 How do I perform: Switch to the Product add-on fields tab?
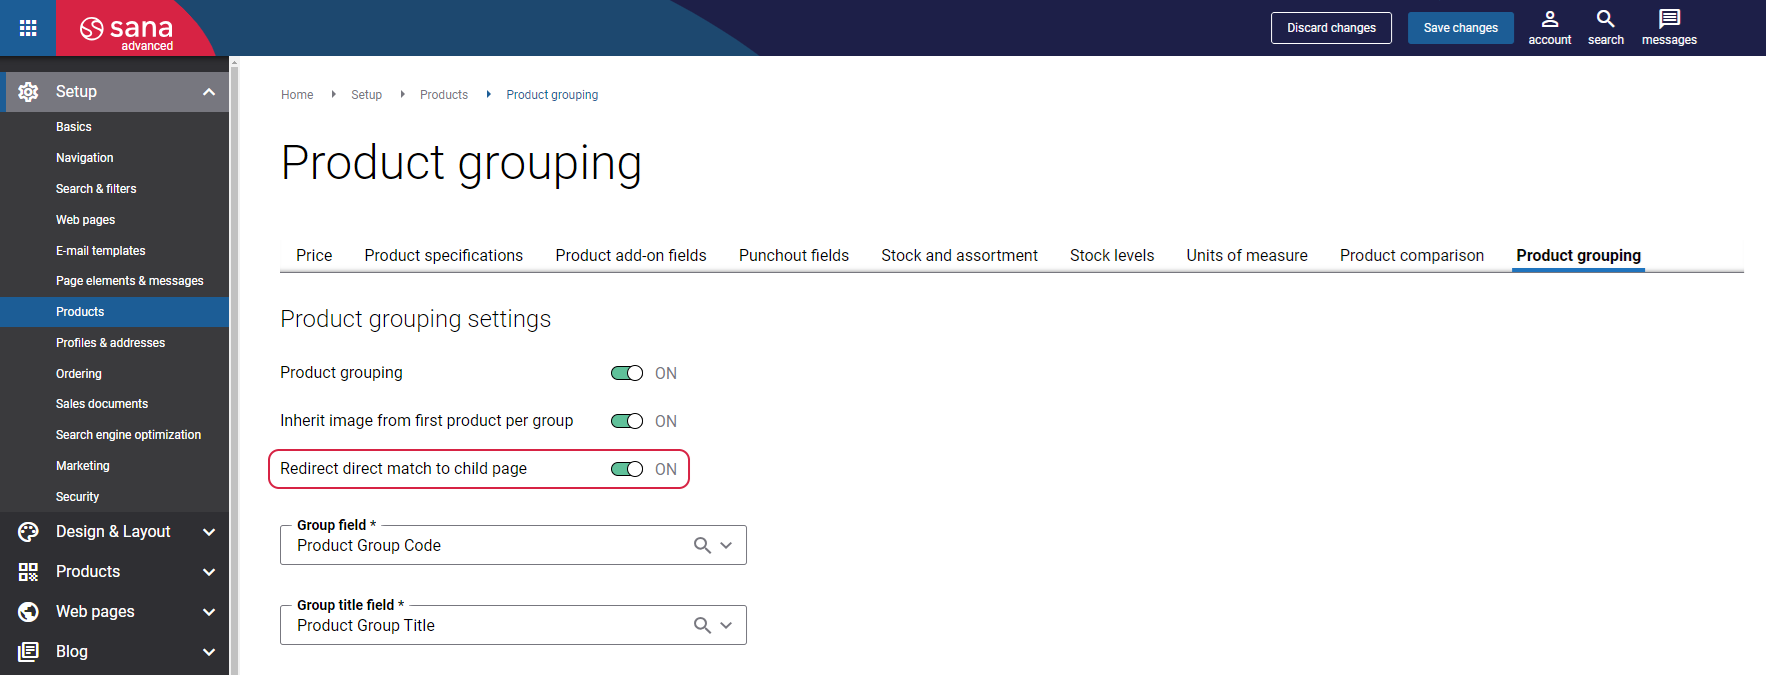pos(631,255)
